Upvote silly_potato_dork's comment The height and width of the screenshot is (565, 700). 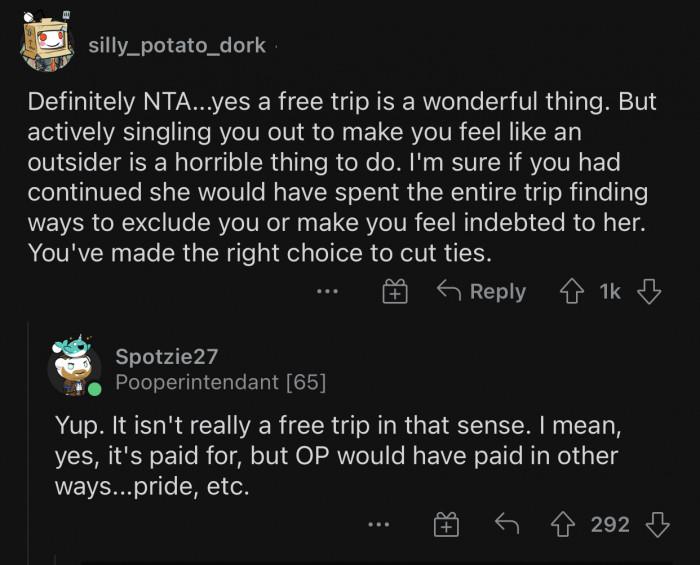[573, 292]
